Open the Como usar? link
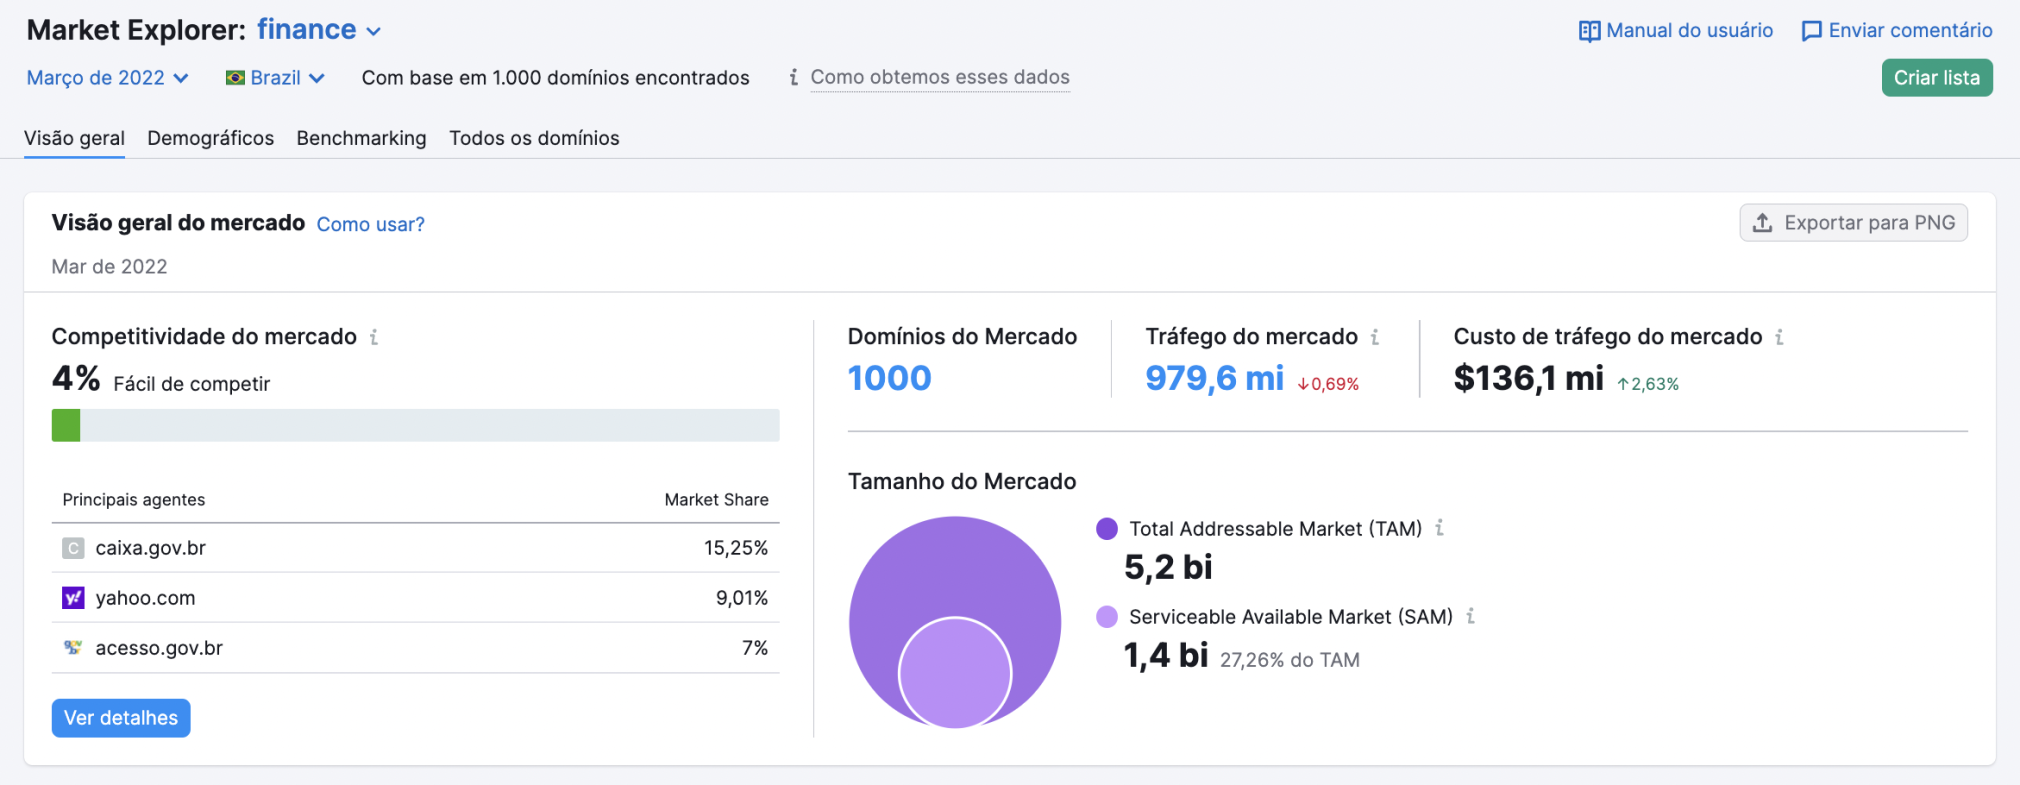 (x=371, y=224)
